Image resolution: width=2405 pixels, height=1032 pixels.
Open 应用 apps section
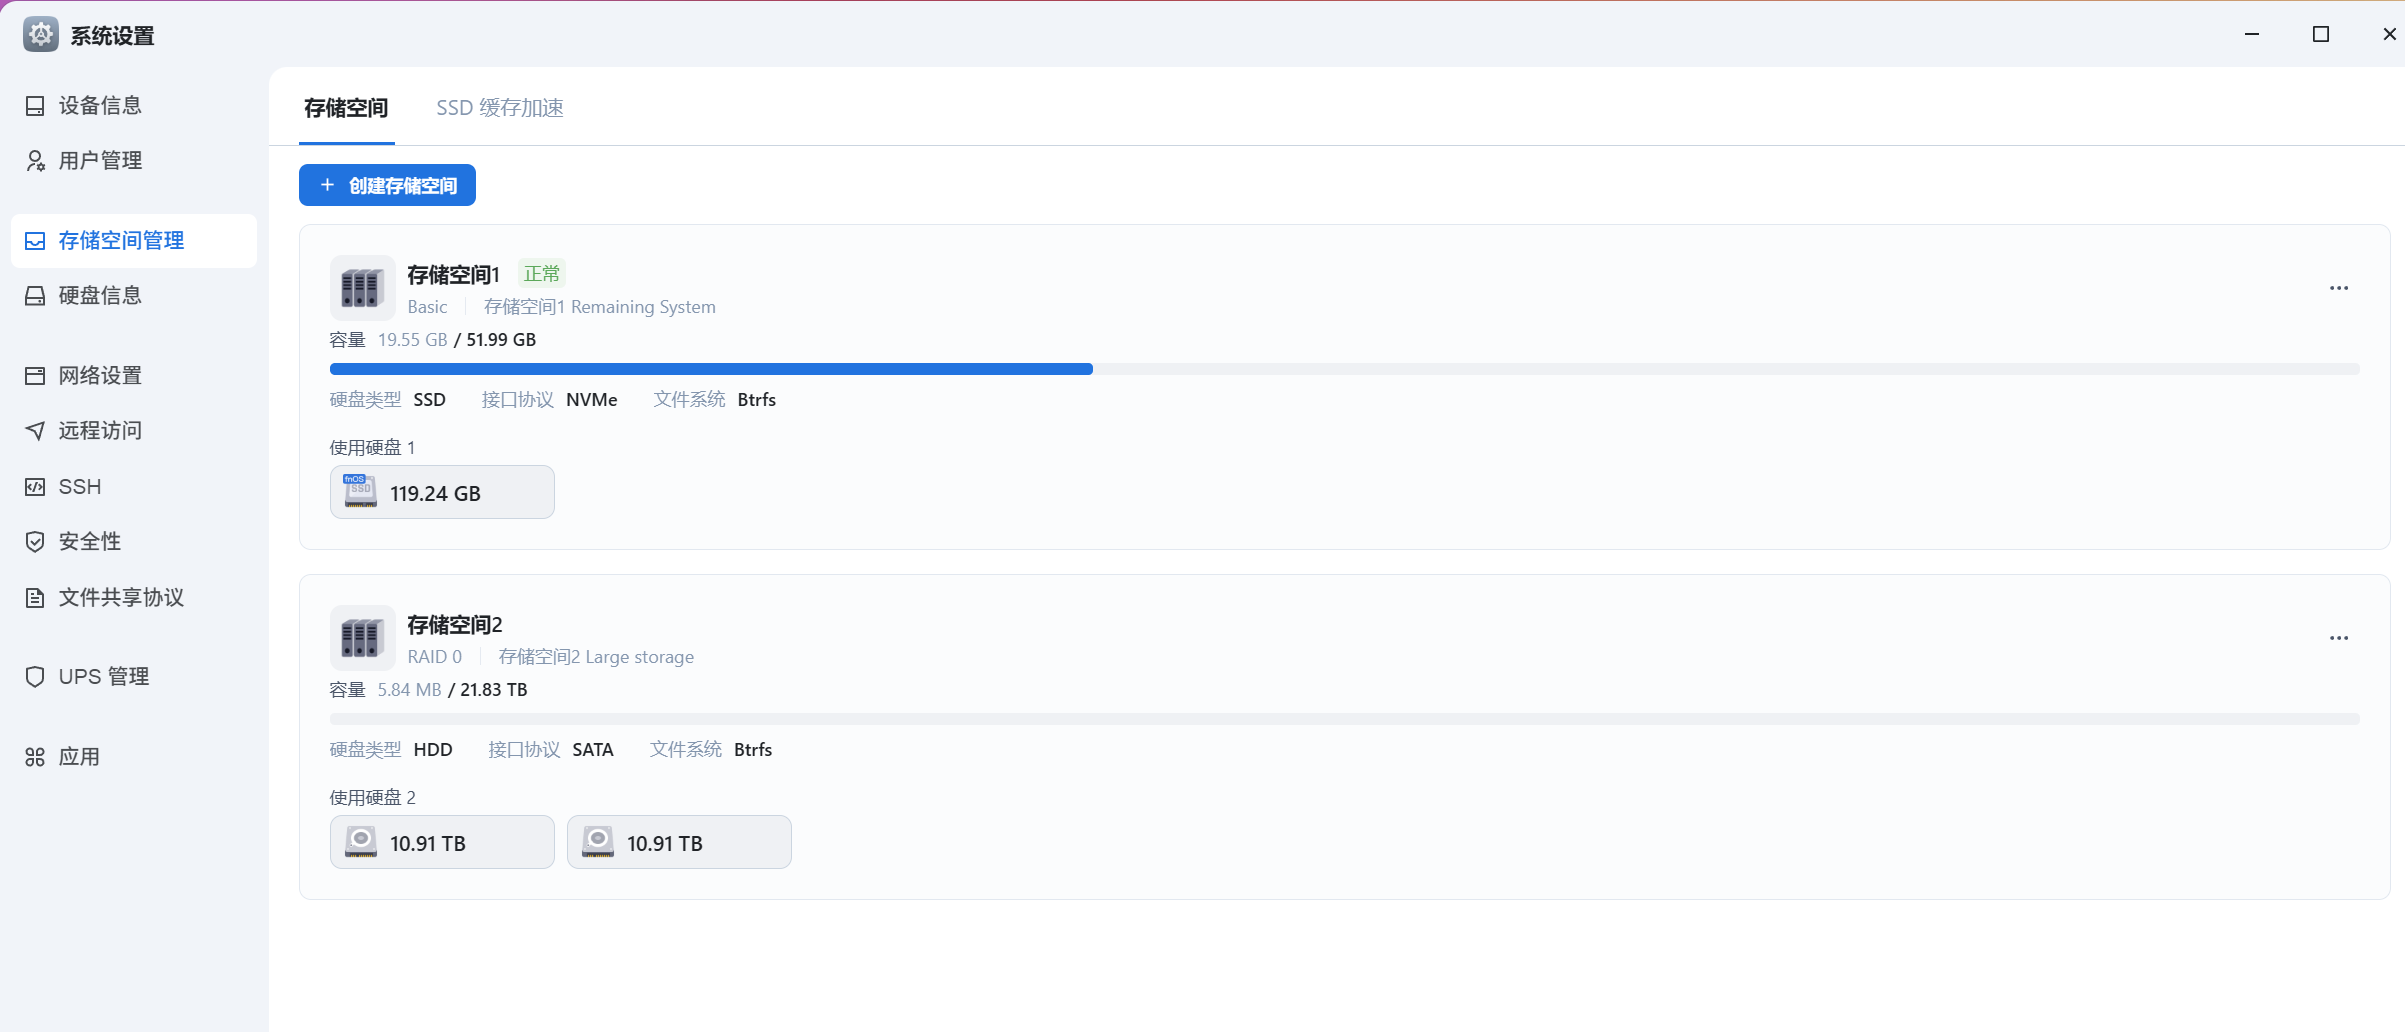tap(78, 757)
